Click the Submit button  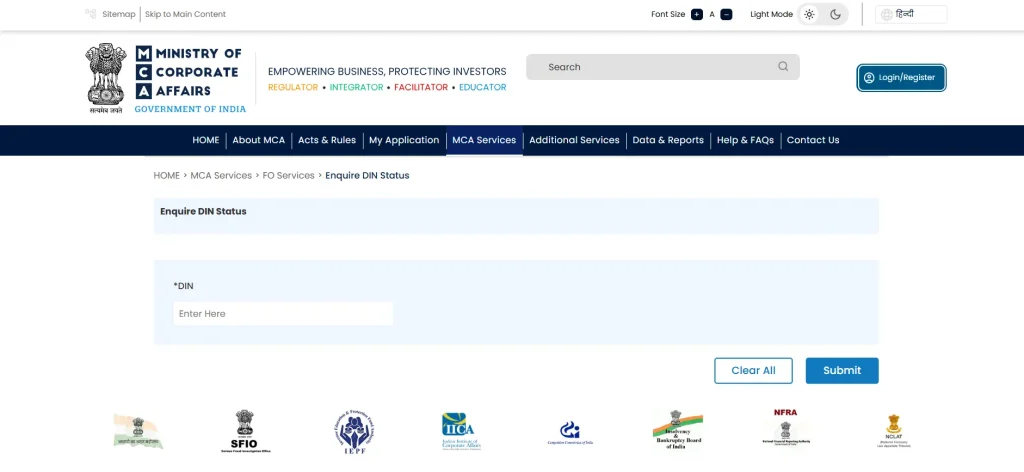coord(842,370)
